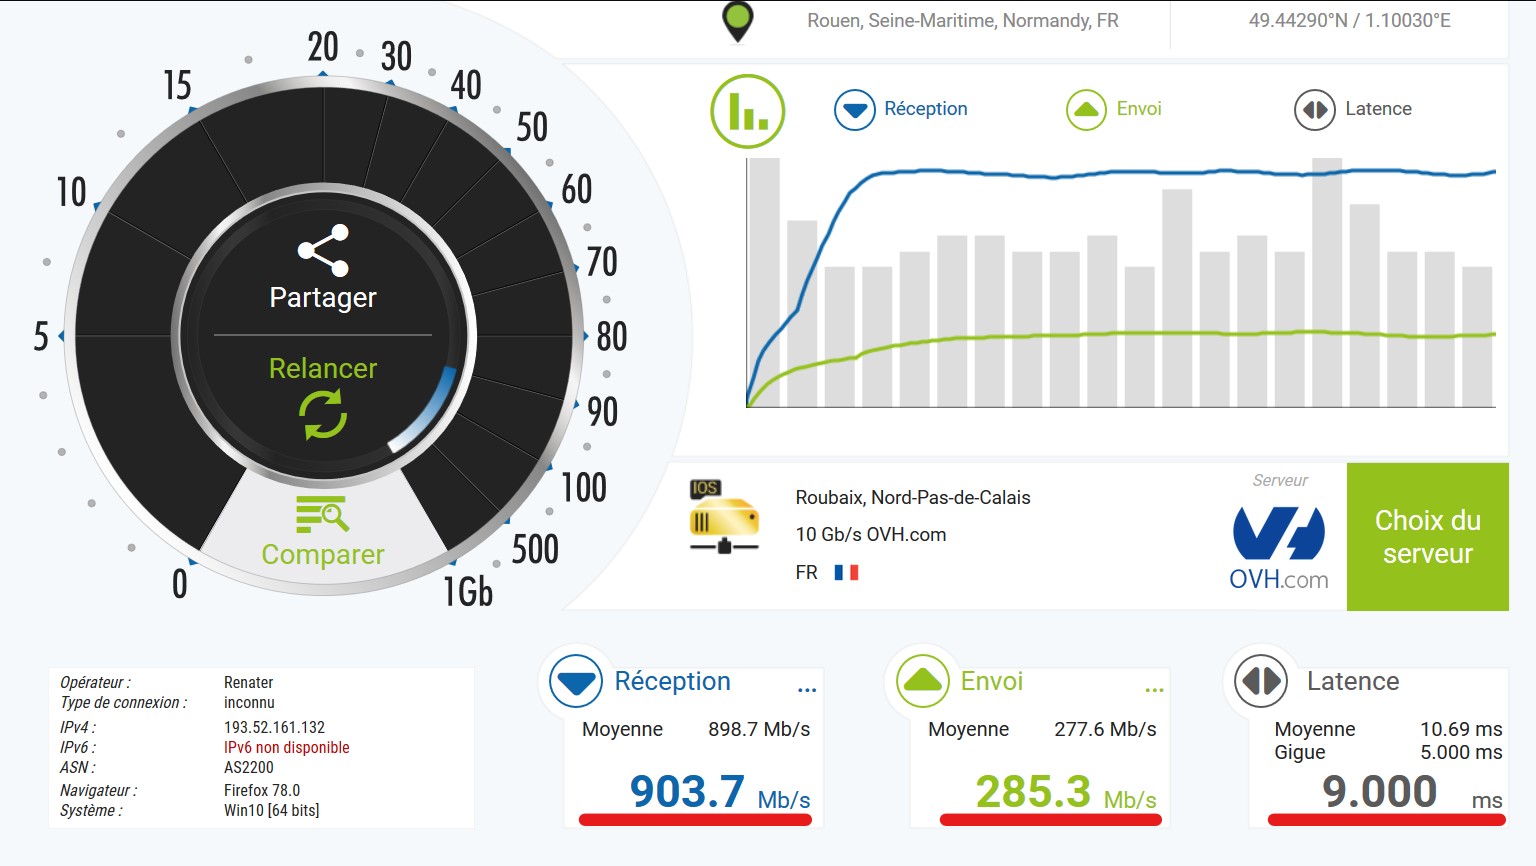
Task: Select the Comparer label on the dial
Action: pyautogui.click(x=322, y=555)
